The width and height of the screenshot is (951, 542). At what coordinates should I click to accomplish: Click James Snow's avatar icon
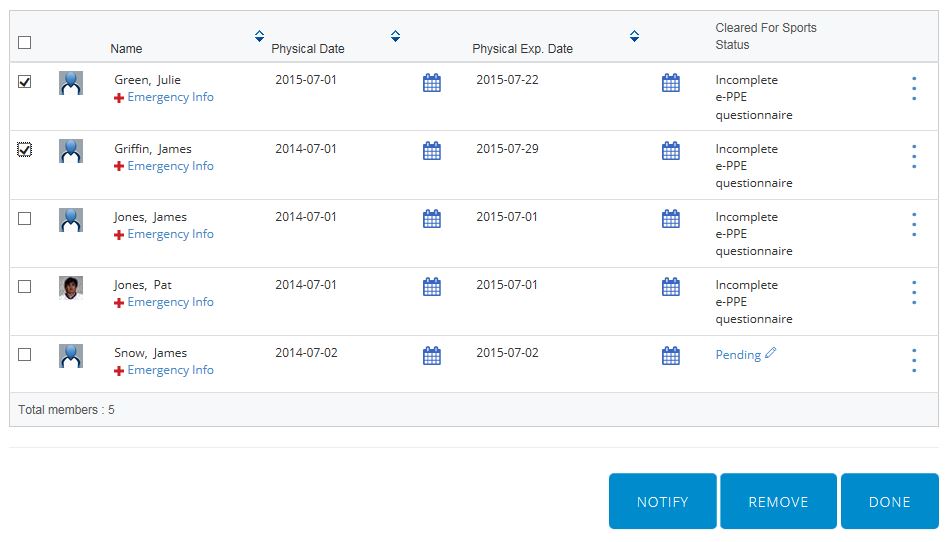[71, 356]
